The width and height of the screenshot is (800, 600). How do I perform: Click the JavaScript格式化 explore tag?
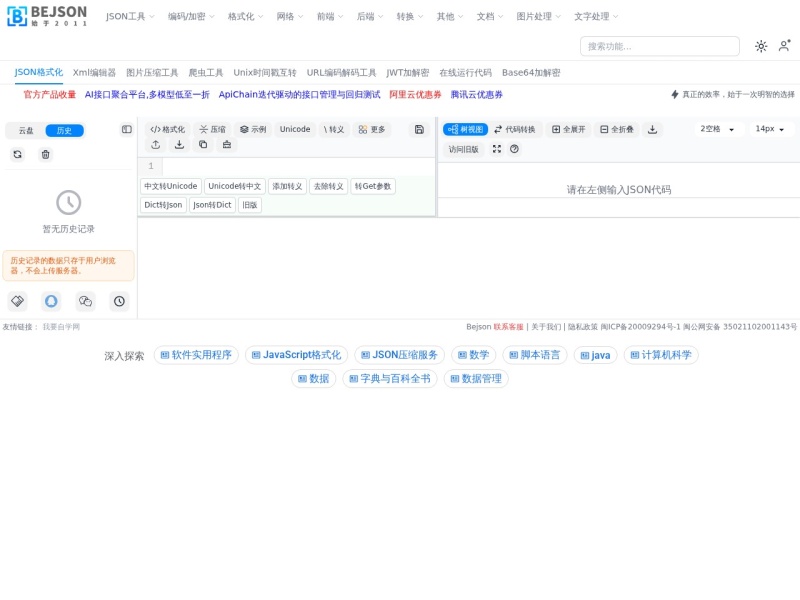[296, 355]
